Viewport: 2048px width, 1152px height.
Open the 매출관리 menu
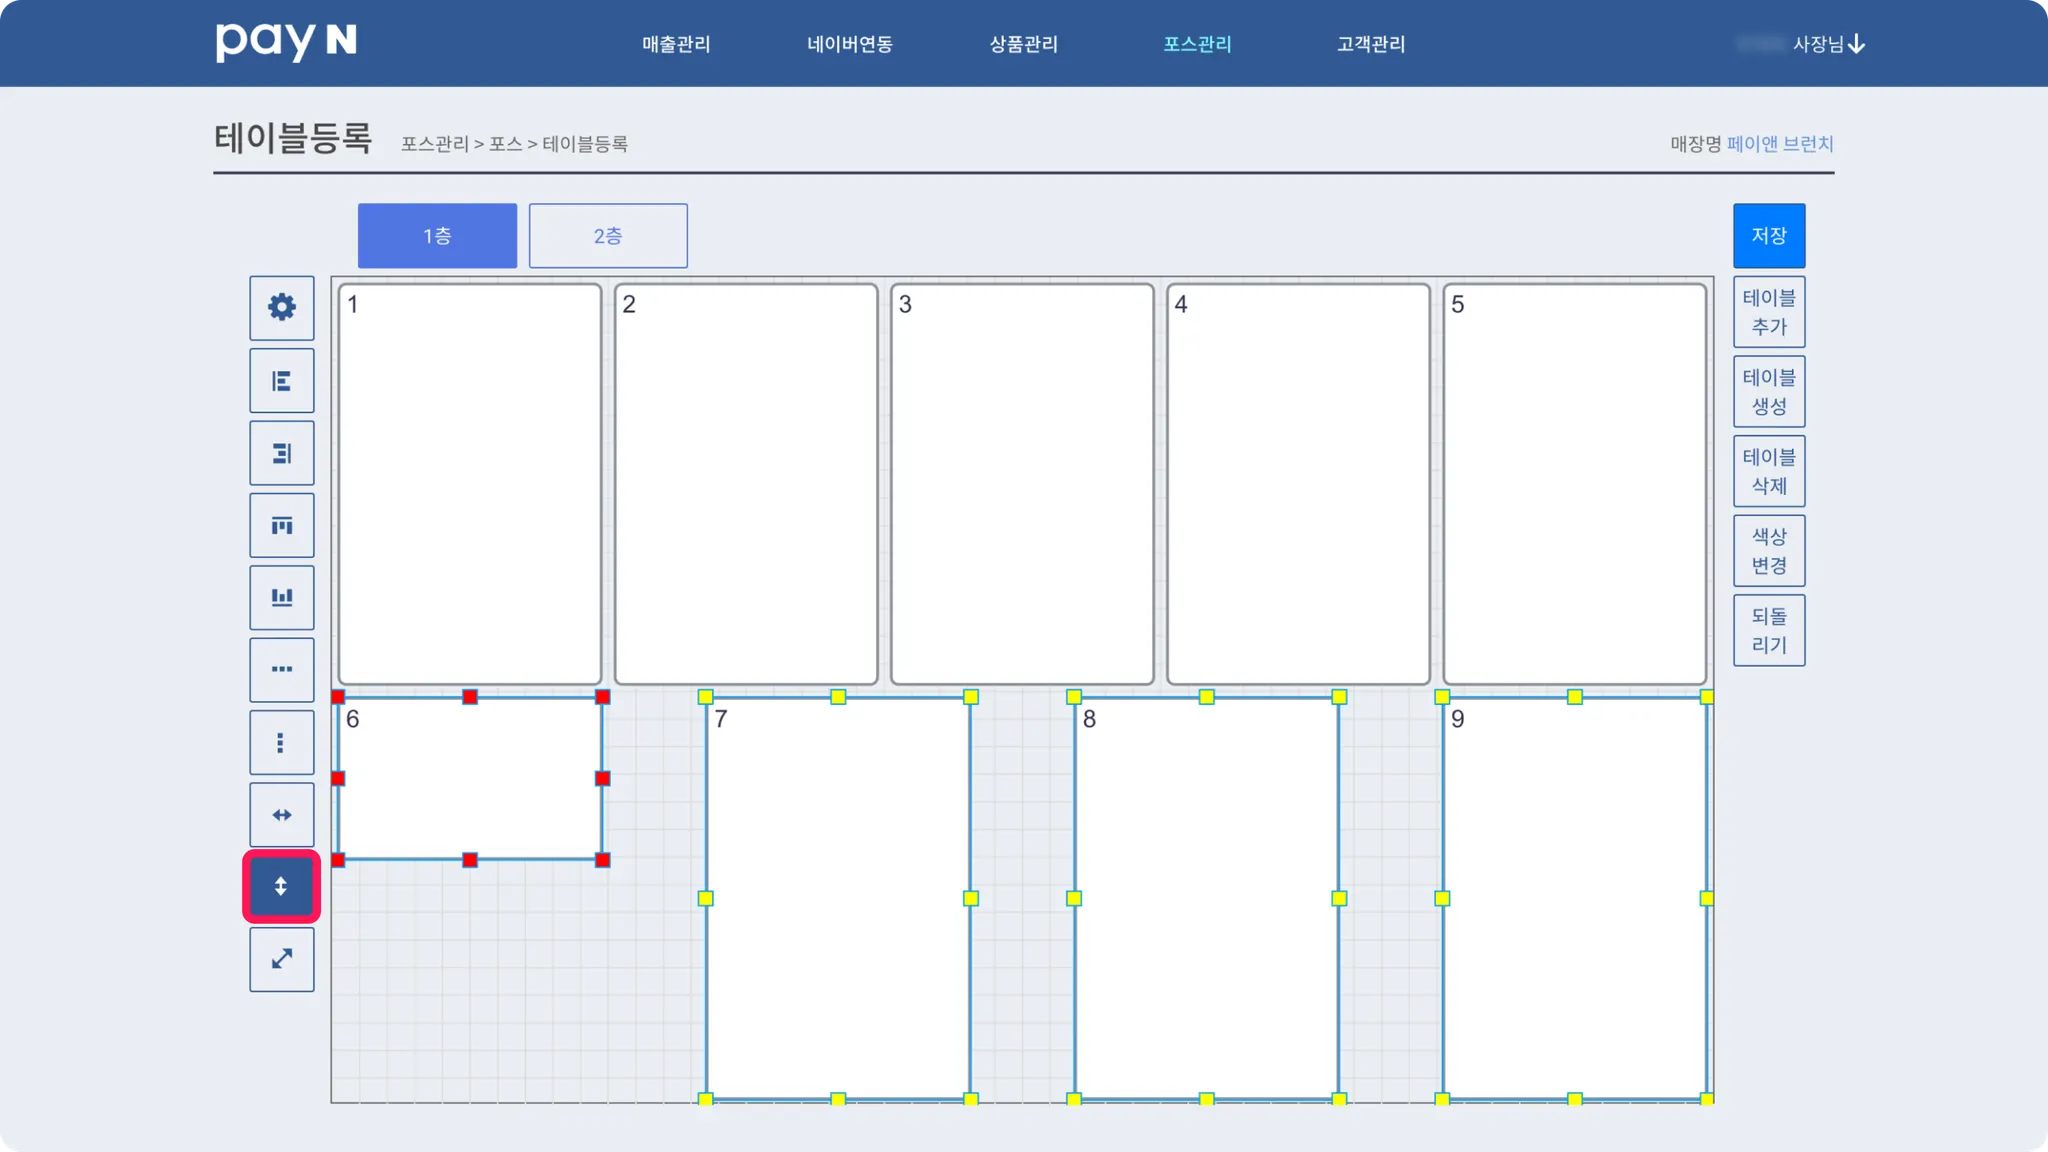pos(676,44)
